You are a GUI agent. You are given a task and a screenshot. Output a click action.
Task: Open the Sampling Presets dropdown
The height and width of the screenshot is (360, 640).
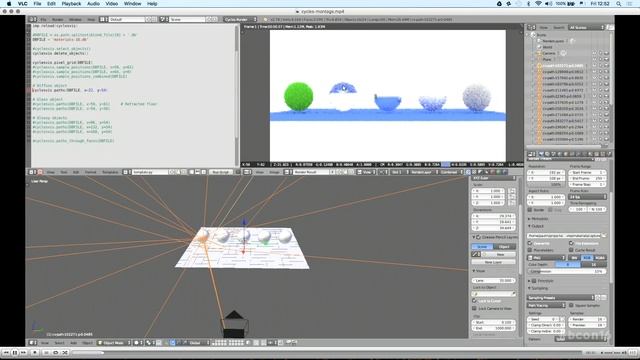[560, 298]
